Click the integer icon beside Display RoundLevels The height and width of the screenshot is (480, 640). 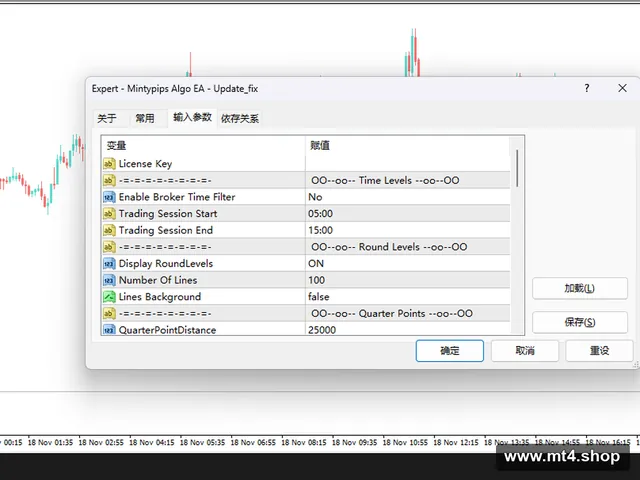[x=109, y=264]
